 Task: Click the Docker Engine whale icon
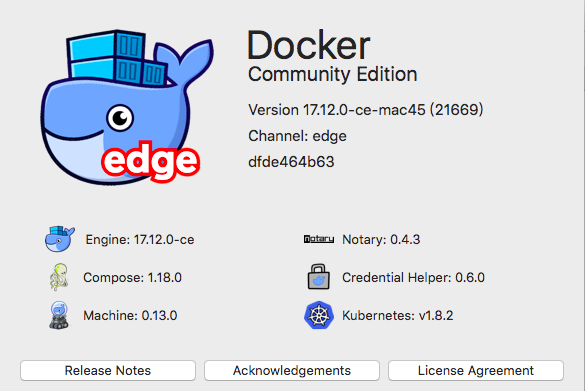60,239
